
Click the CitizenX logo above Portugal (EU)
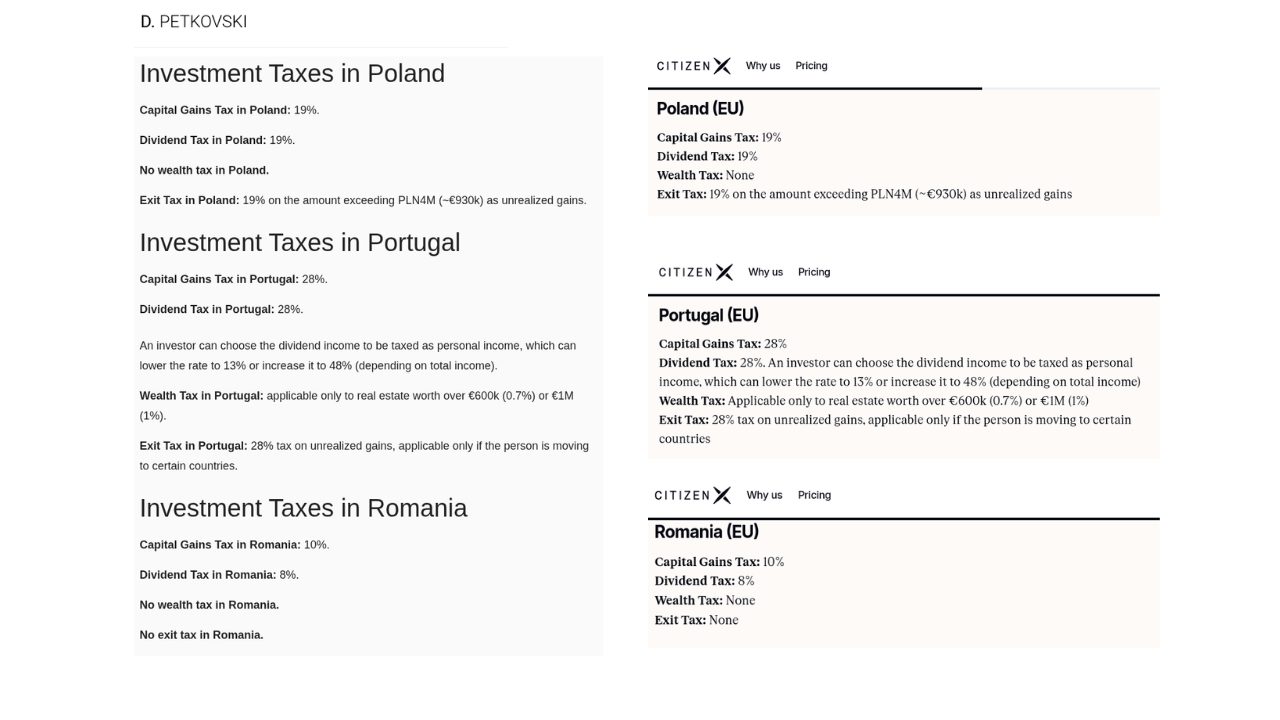pyautogui.click(x=695, y=272)
